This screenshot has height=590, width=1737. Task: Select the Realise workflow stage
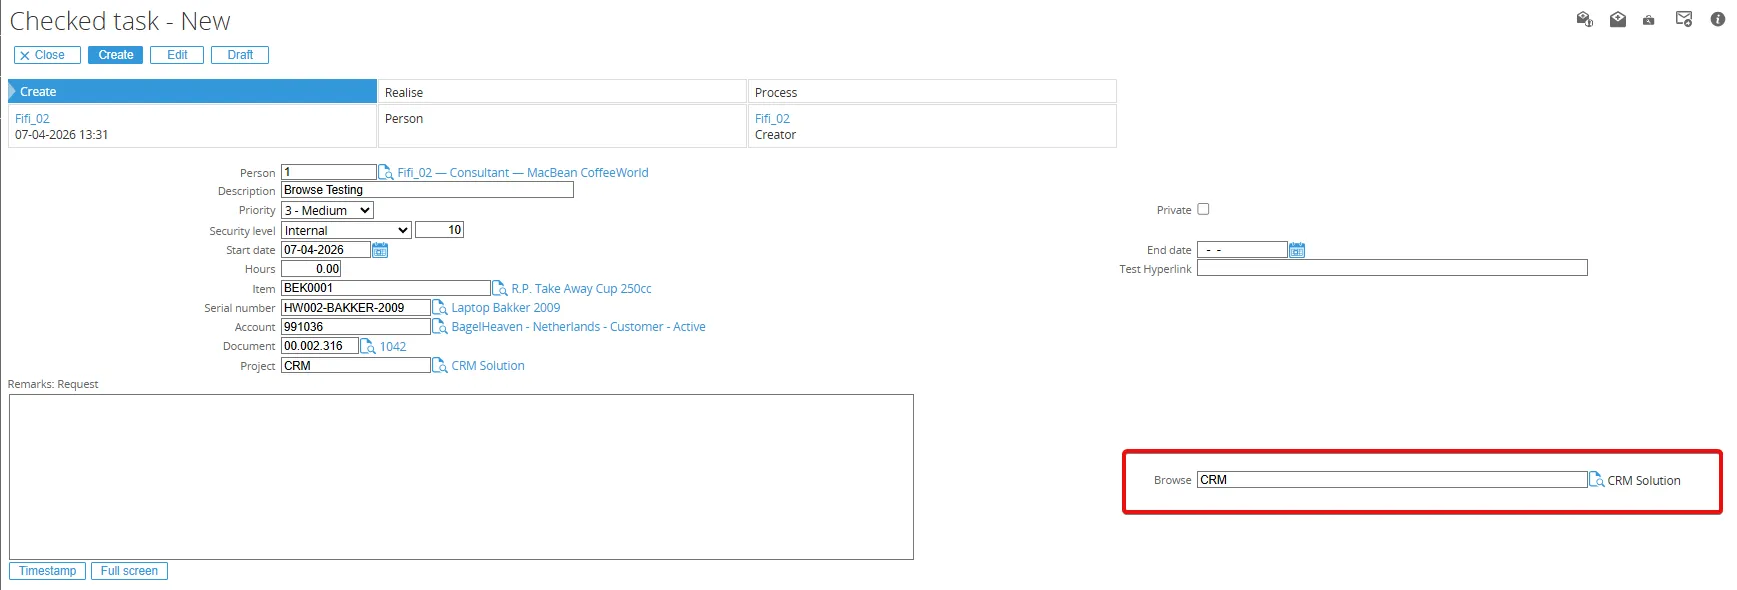point(562,91)
